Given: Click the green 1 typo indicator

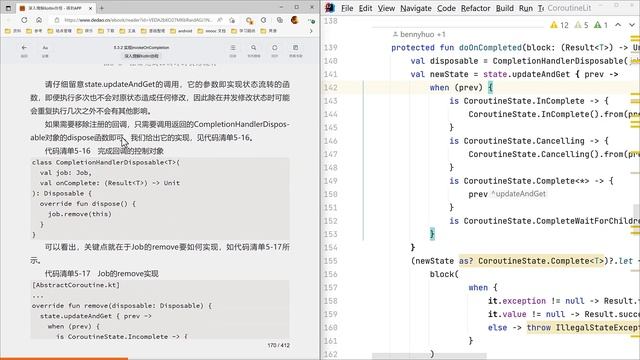Looking at the screenshot, I should [x=601, y=25].
